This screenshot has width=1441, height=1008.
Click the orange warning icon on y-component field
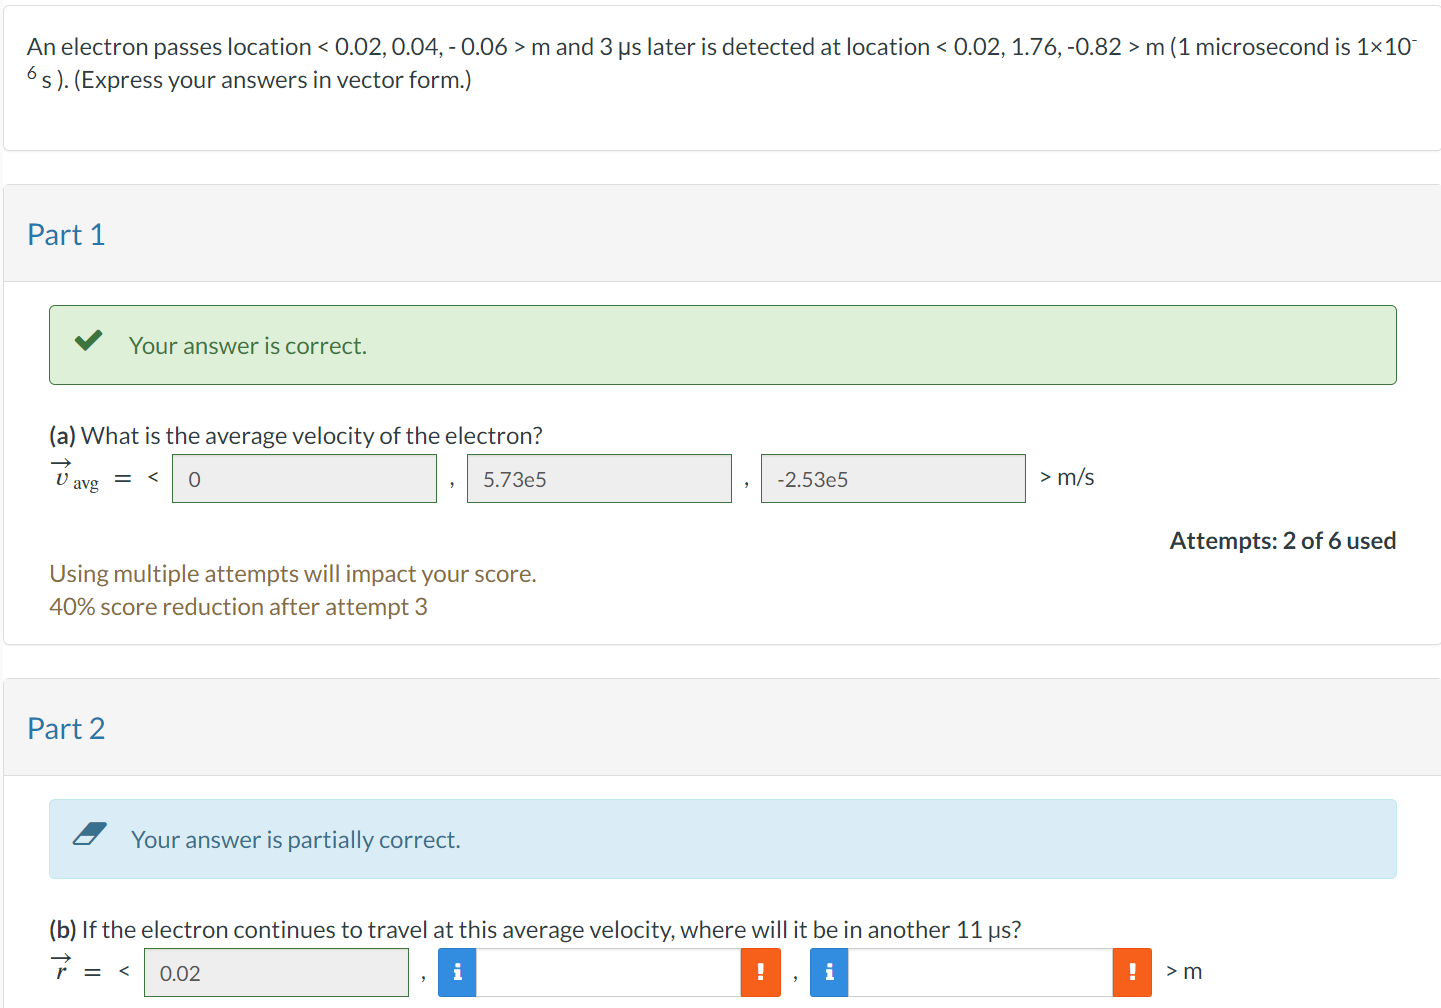pos(760,972)
